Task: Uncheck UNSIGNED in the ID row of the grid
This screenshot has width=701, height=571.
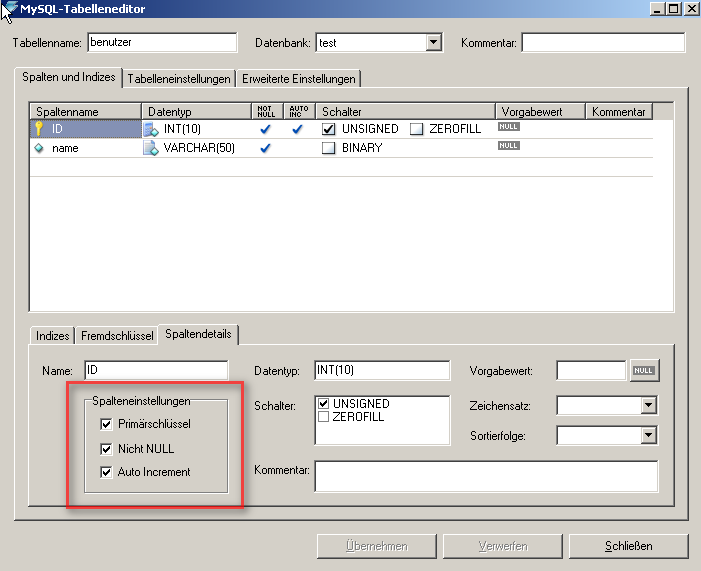Action: (329, 129)
